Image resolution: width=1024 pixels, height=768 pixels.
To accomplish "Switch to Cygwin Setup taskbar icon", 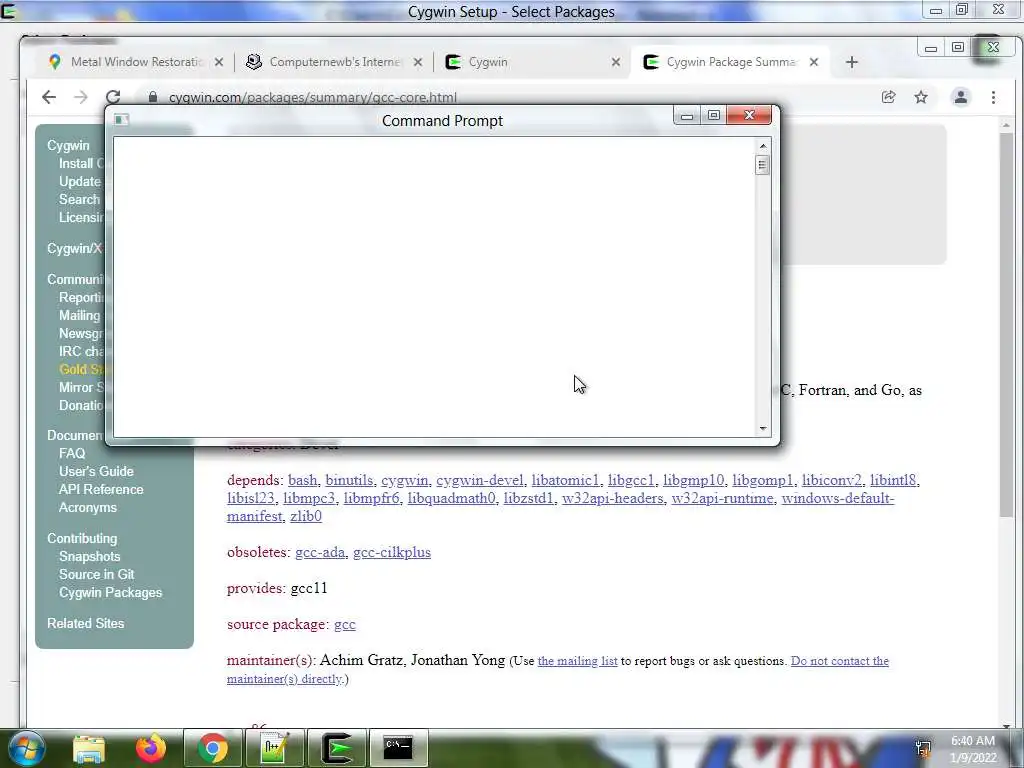I will [x=337, y=748].
